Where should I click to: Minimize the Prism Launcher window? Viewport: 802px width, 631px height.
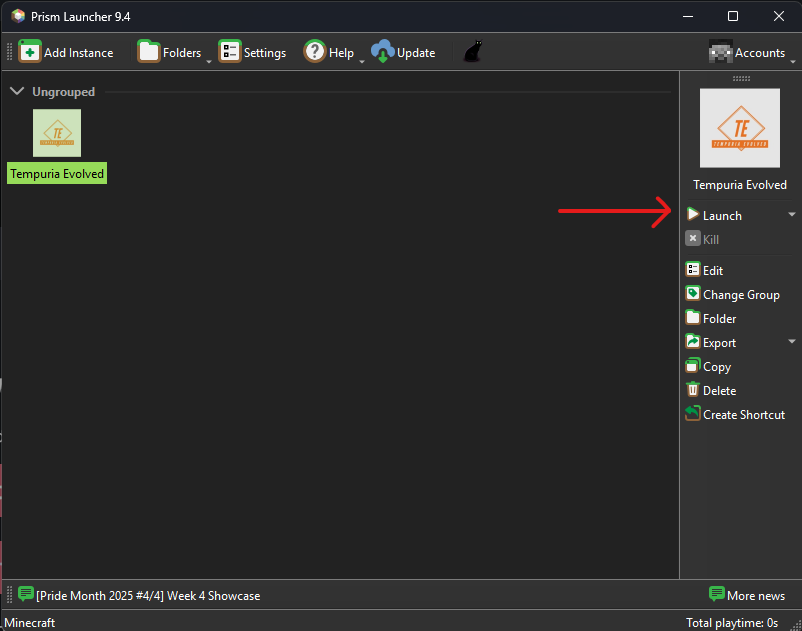[x=688, y=16]
